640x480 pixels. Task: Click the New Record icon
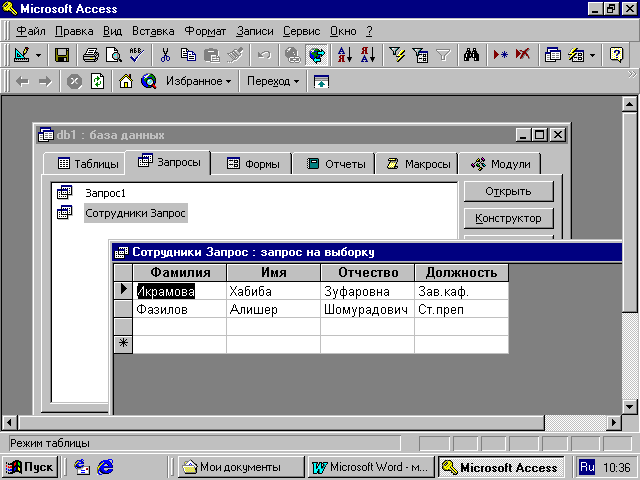500,55
